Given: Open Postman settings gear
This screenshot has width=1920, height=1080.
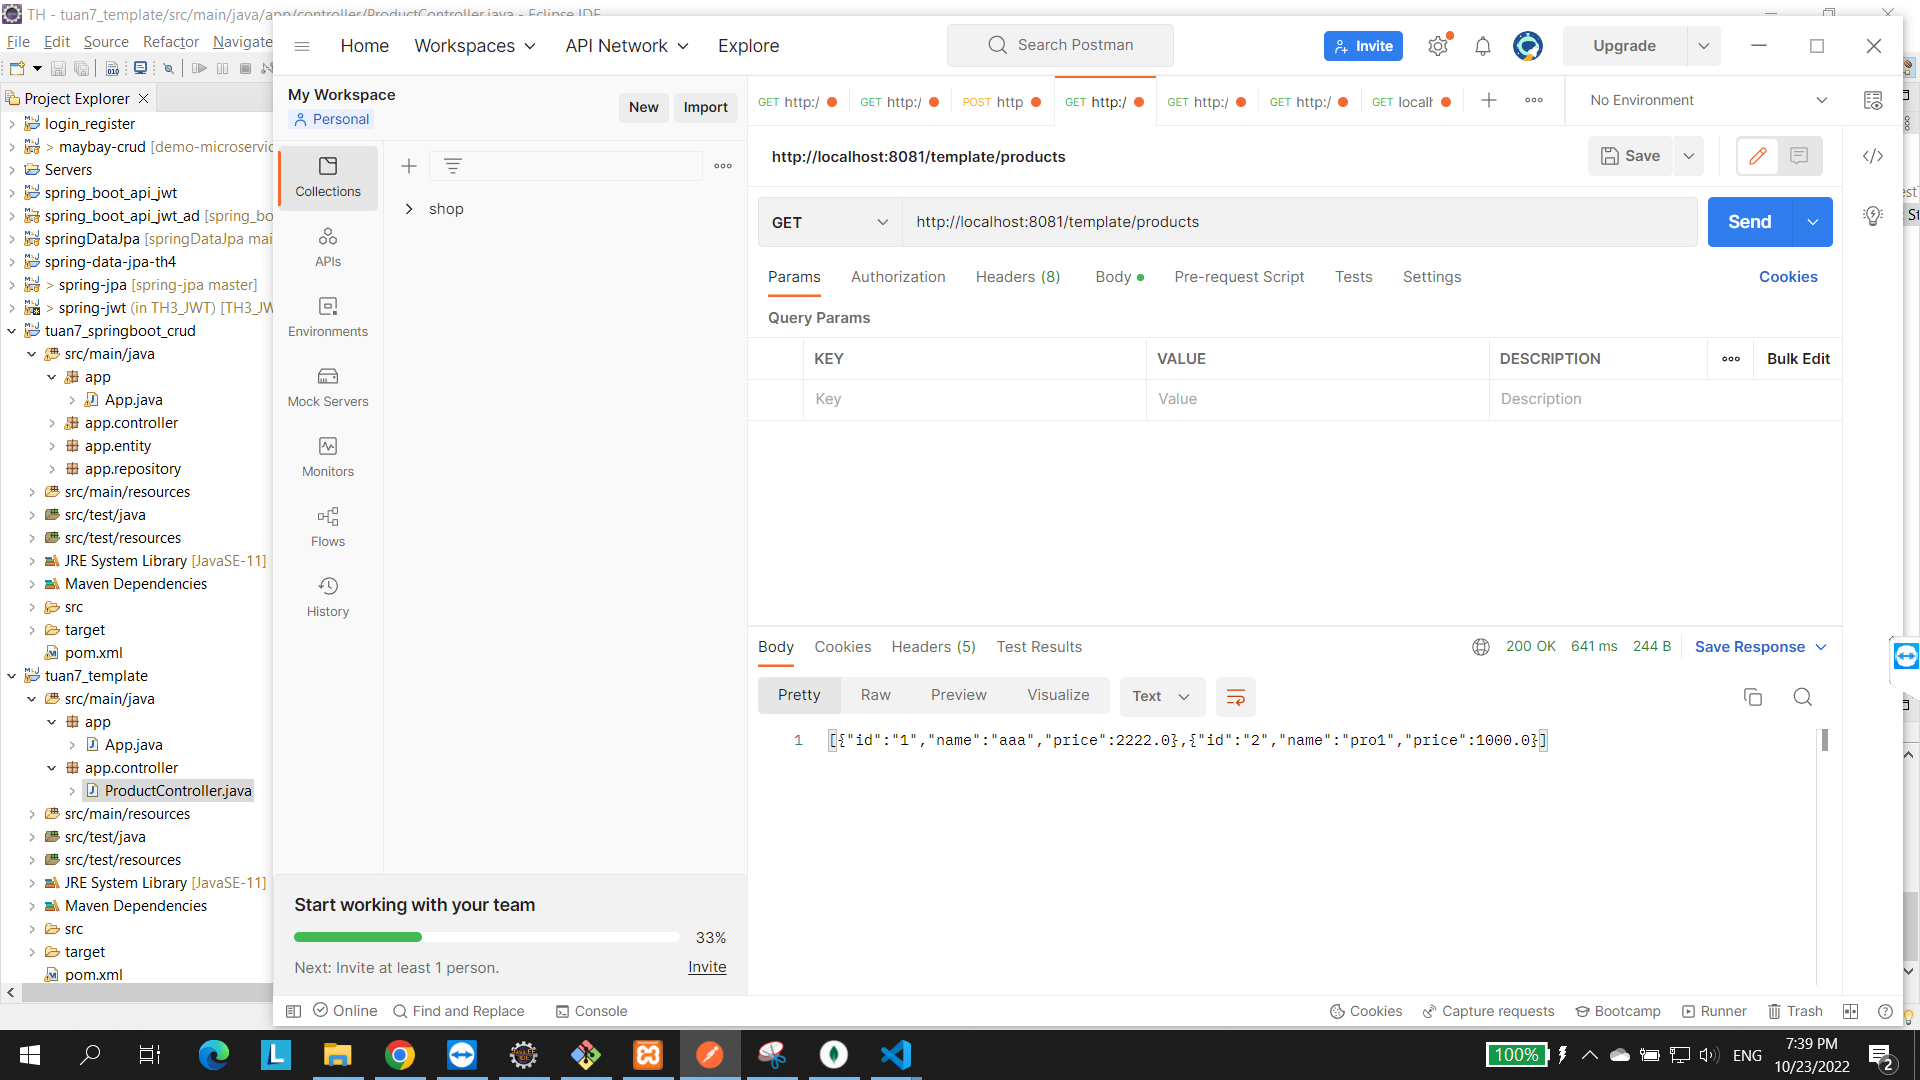Looking at the screenshot, I should (1438, 46).
